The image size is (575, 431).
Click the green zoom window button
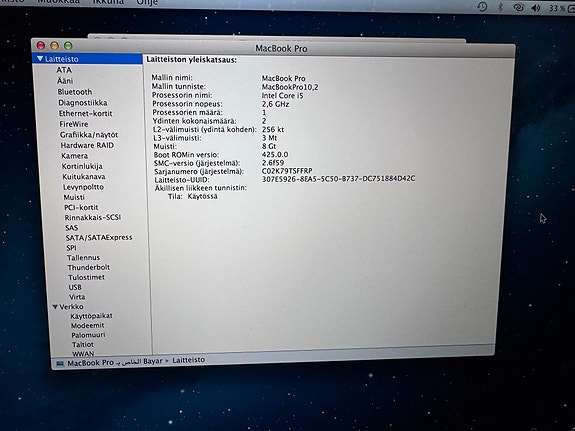[68, 45]
